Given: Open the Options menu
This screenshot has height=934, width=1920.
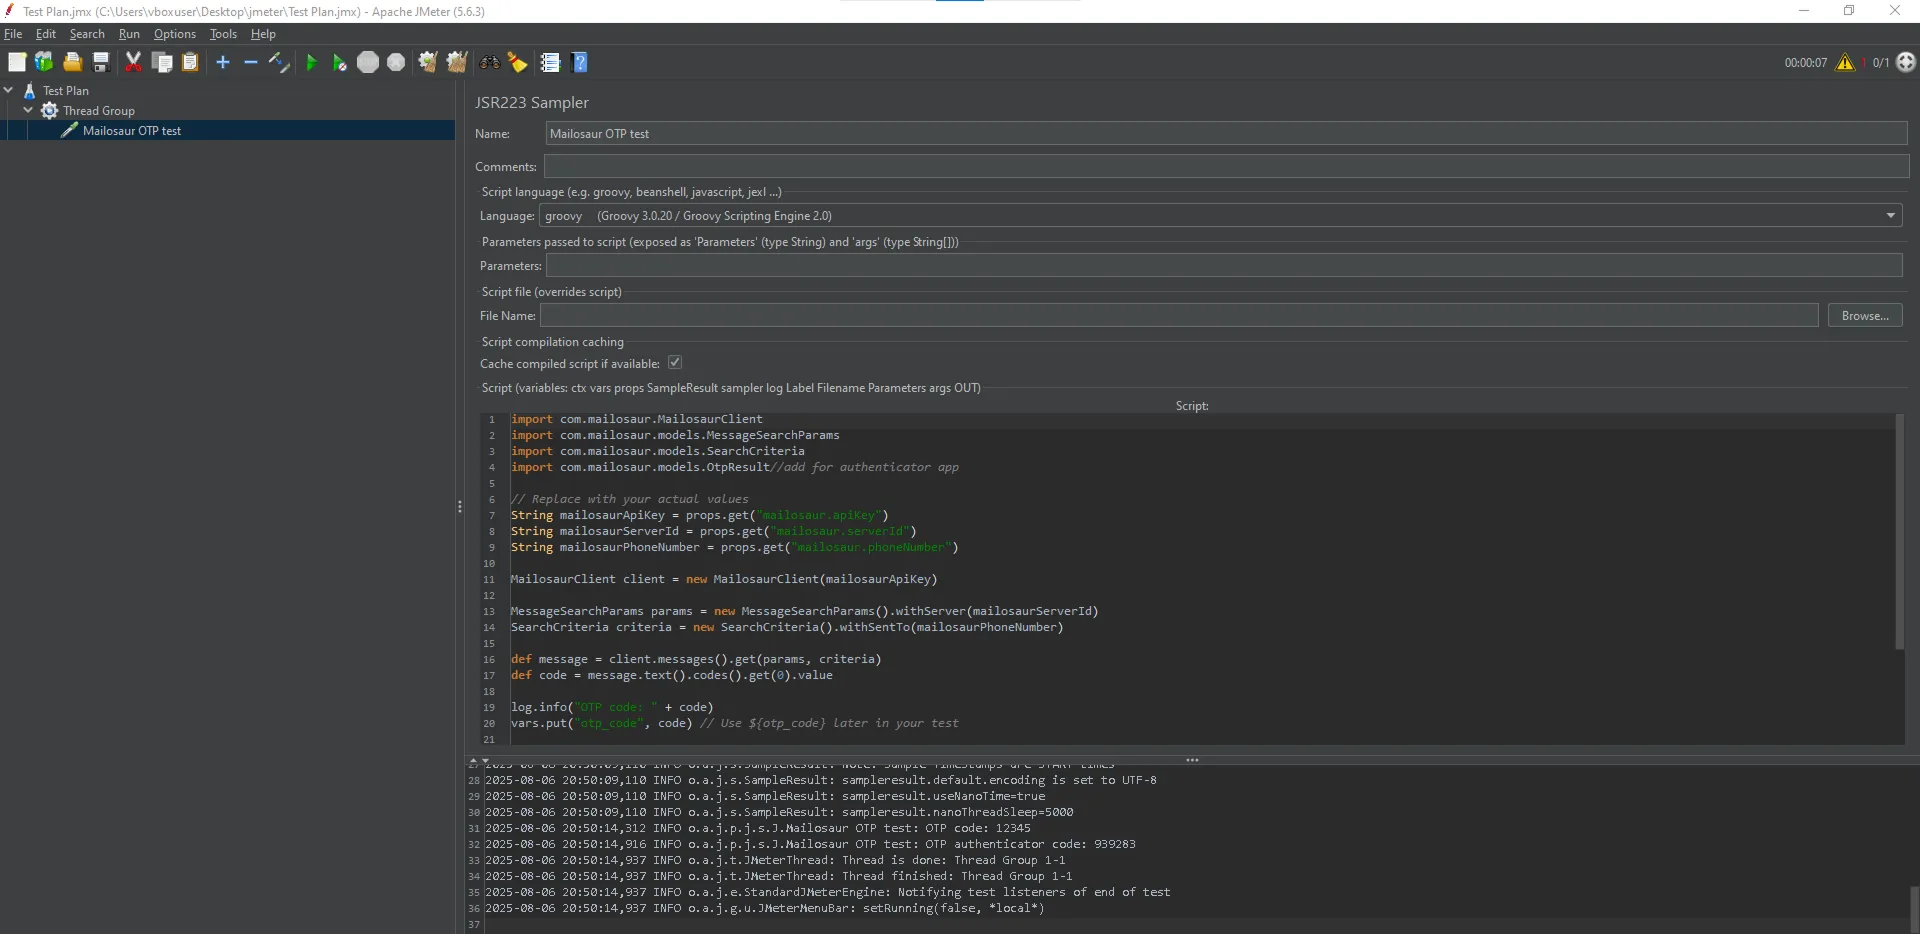Looking at the screenshot, I should (174, 33).
